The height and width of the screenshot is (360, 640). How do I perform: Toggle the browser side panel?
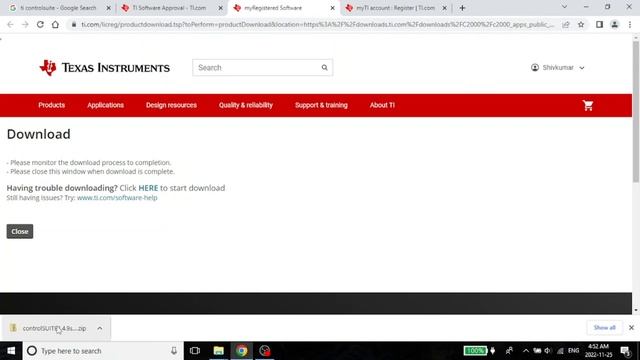pyautogui.click(x=599, y=24)
